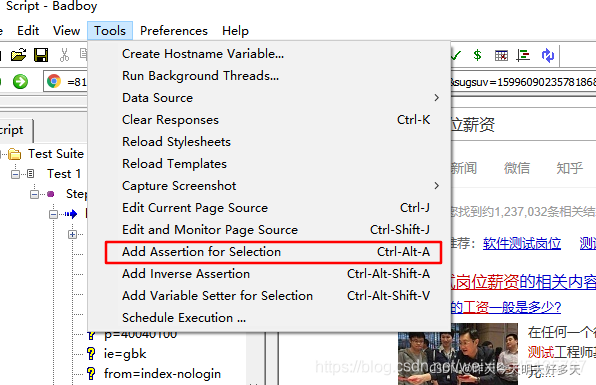Open the 新闻 tab on webpage

point(464,168)
